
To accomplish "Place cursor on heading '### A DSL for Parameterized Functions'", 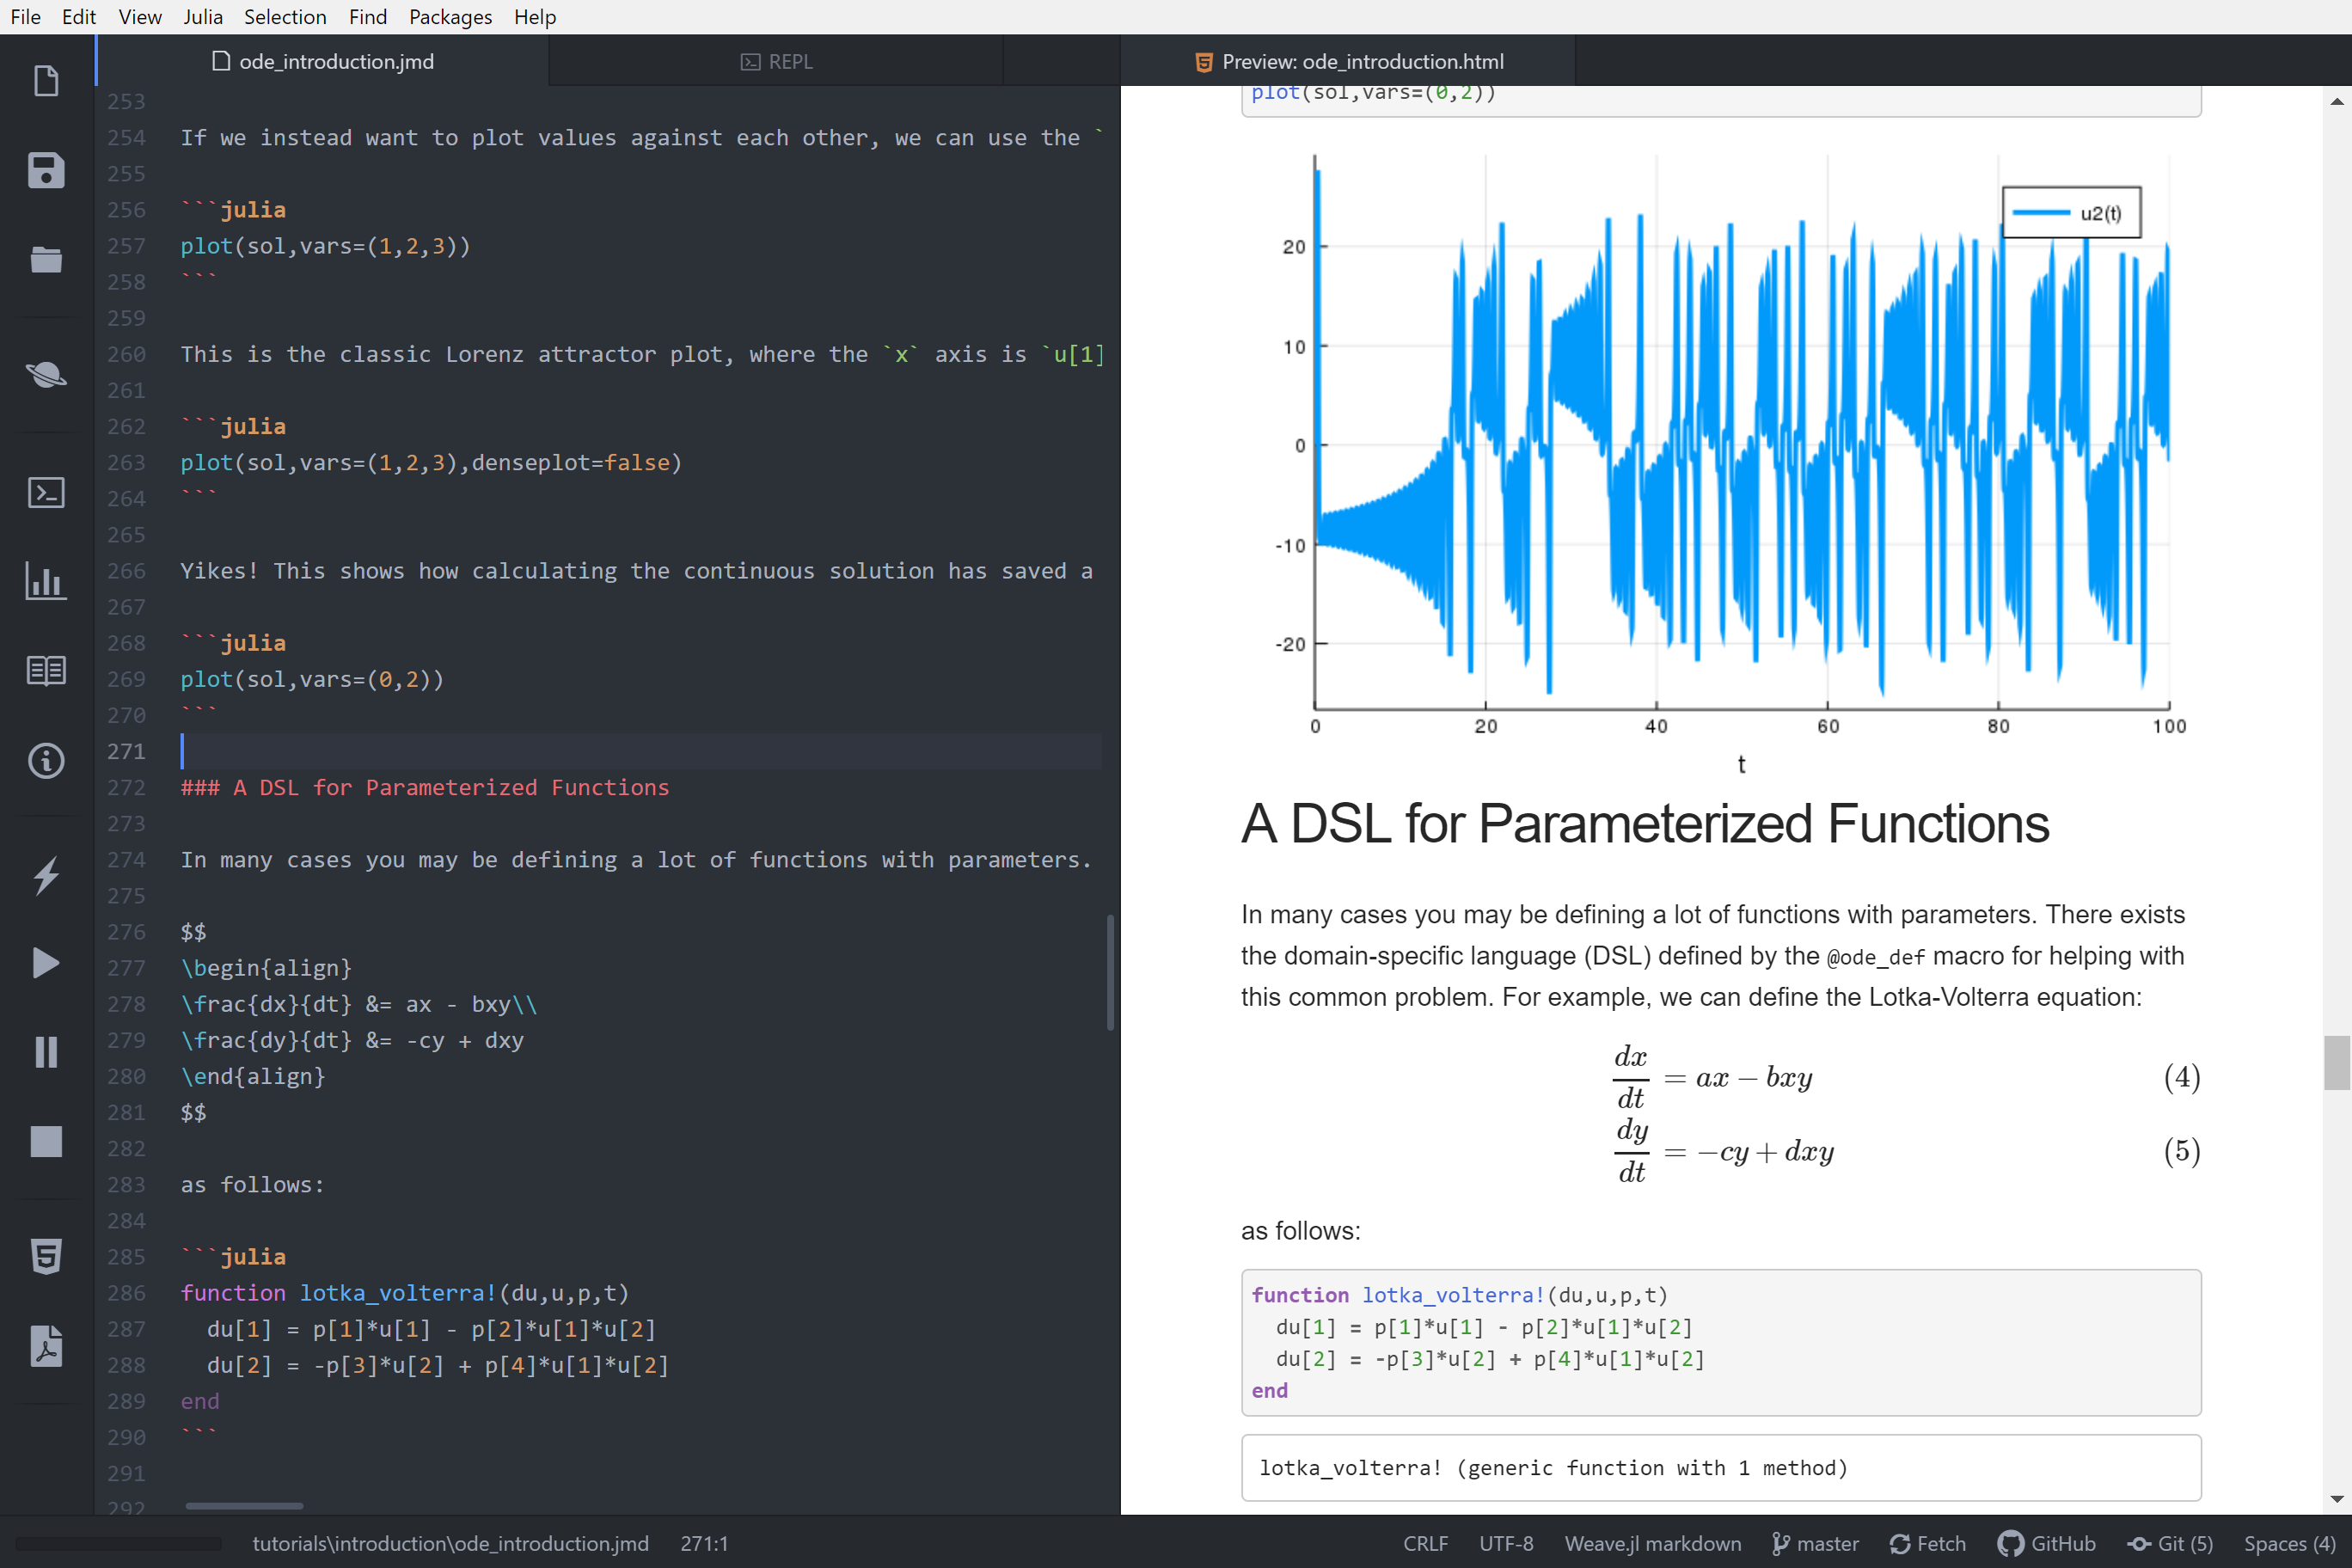I will coord(425,787).
